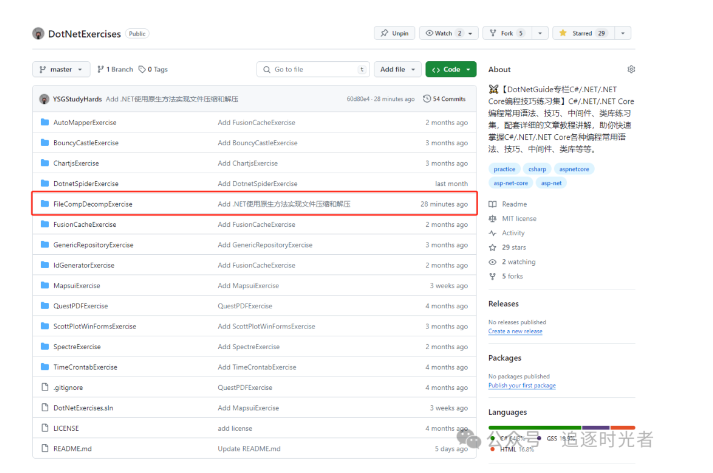Open commit message Add ChartjsExercise
The image size is (713, 473).
click(x=247, y=163)
